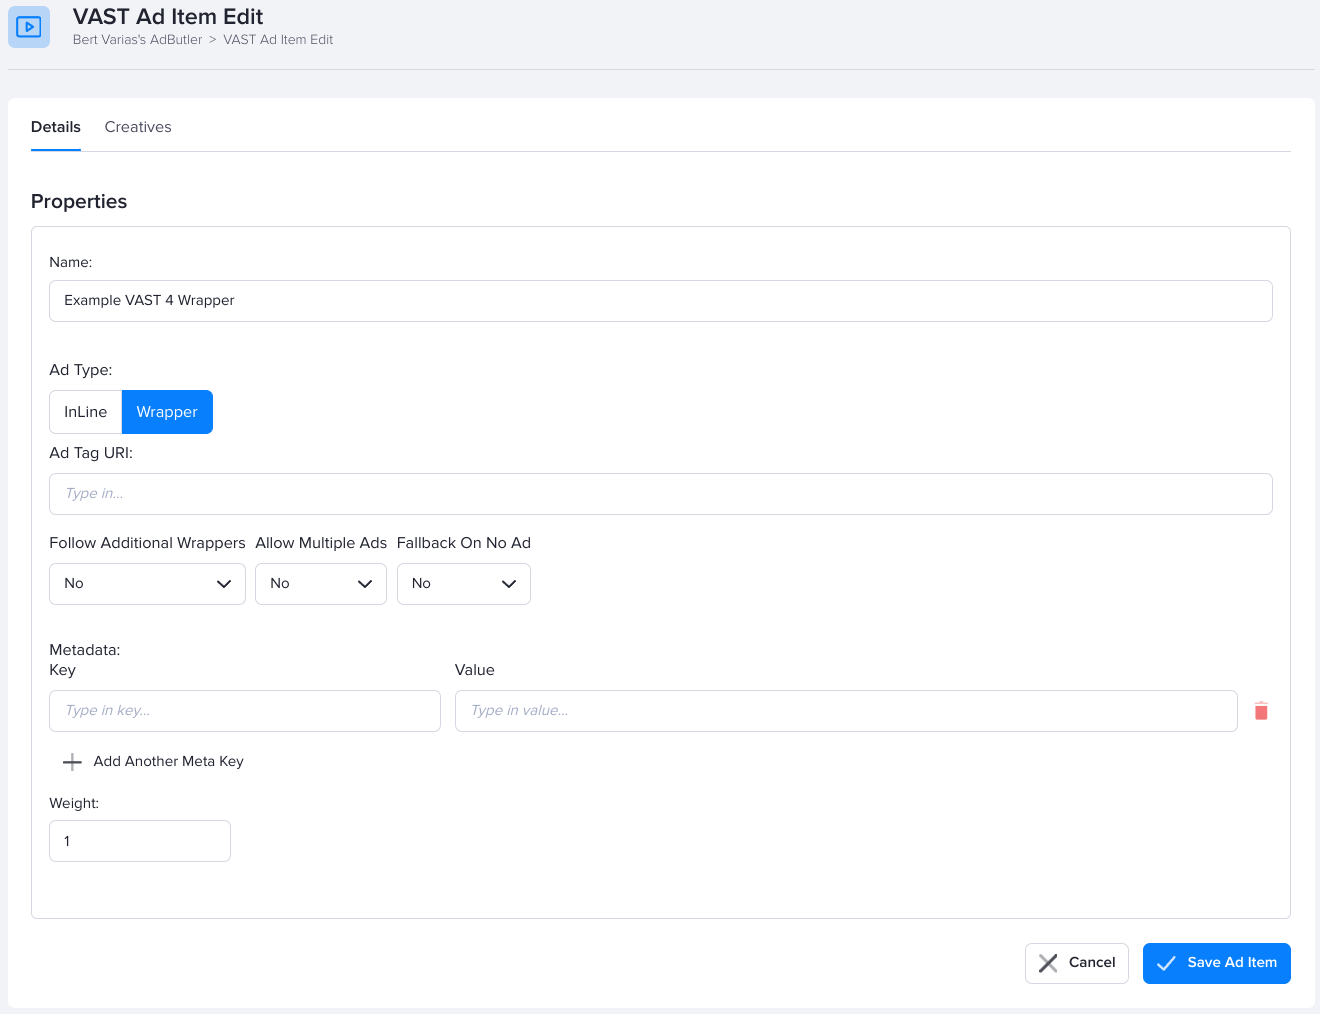Select the Wrapper ad type

167,412
